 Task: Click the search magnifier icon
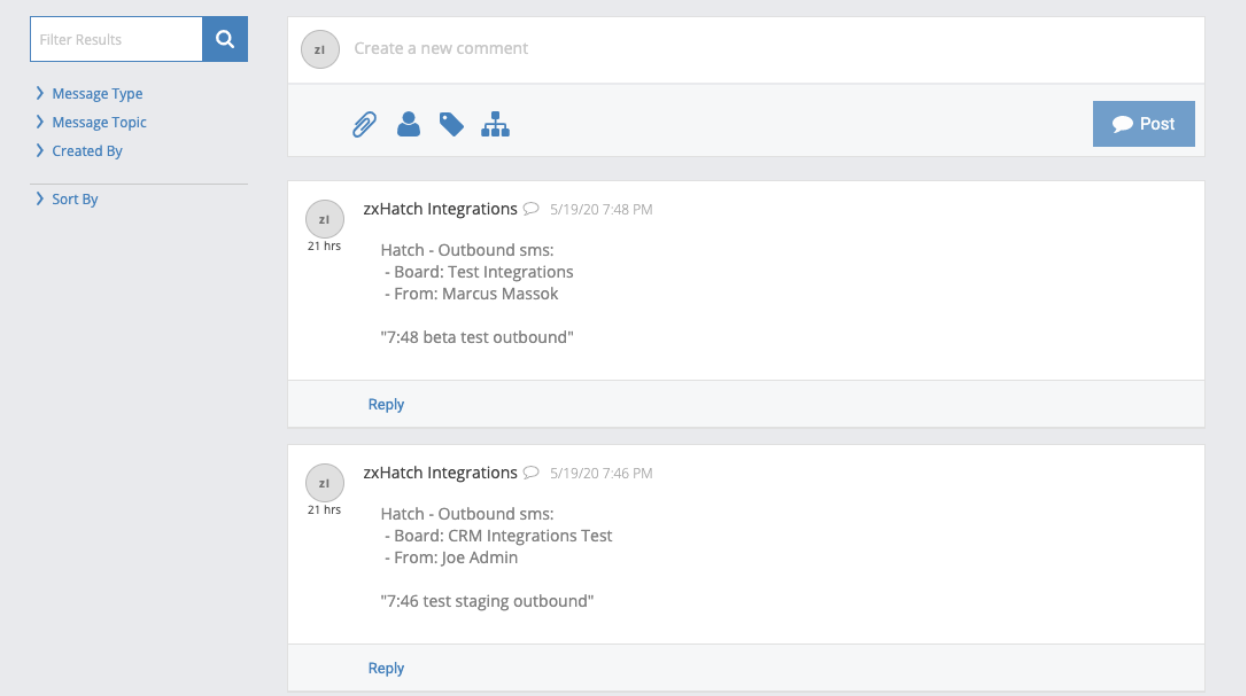224,39
